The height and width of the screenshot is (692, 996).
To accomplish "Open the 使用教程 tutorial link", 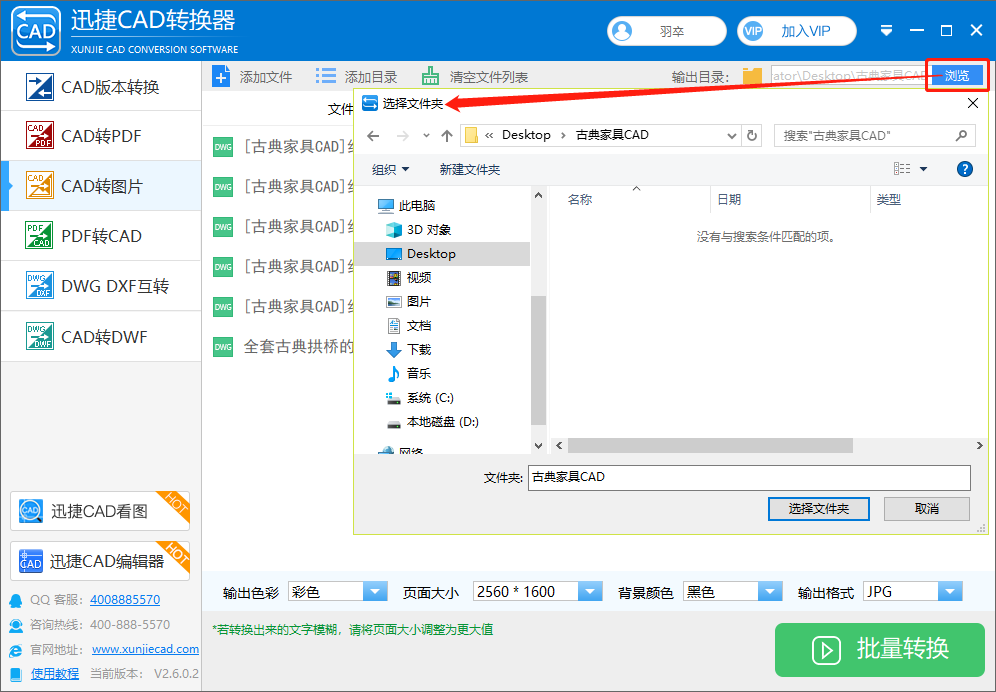I will [55, 674].
